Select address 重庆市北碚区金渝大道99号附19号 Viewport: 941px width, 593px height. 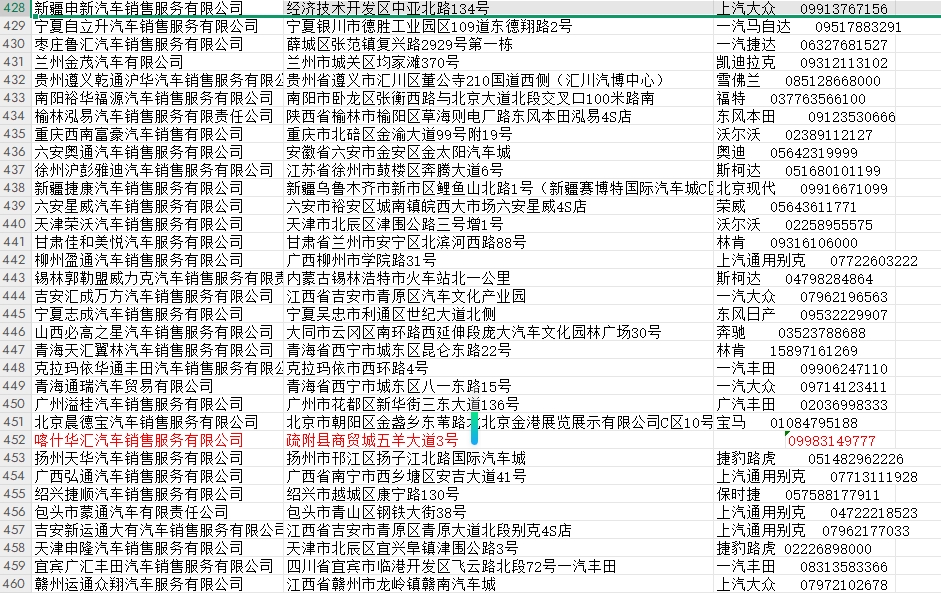(399, 134)
